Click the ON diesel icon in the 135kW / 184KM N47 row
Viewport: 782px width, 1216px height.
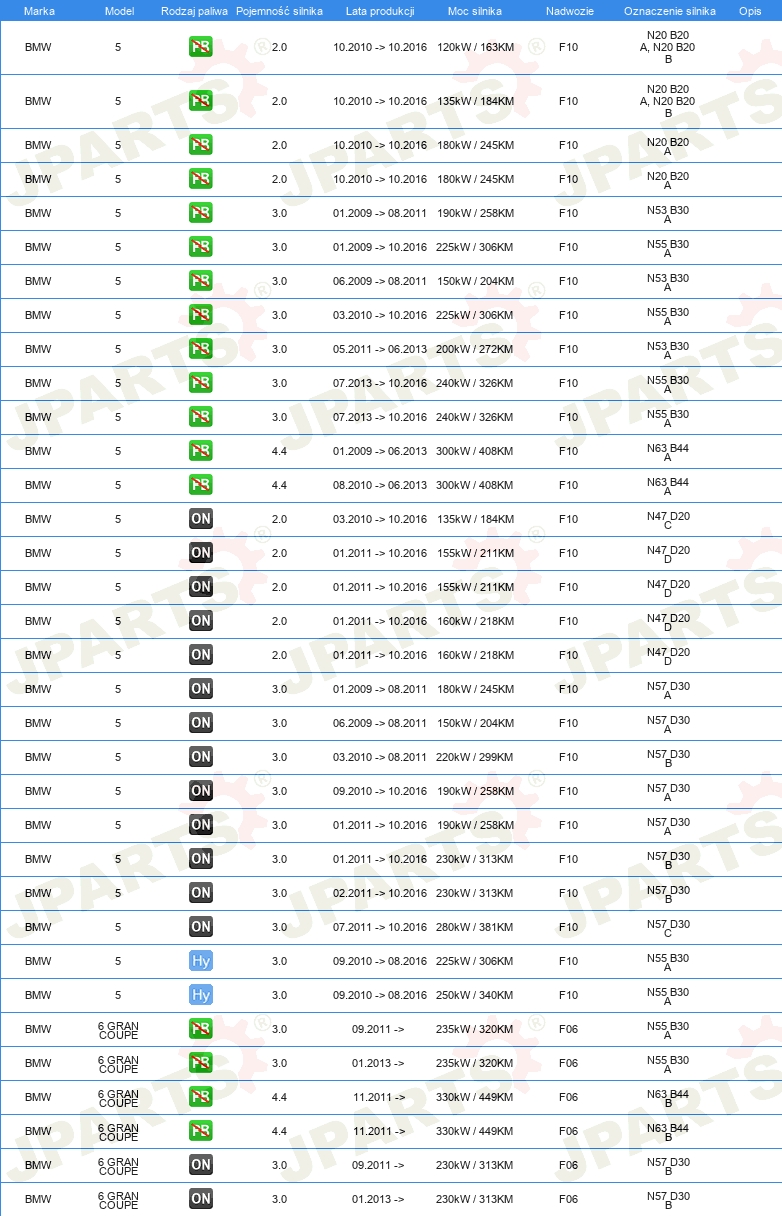[x=201, y=519]
